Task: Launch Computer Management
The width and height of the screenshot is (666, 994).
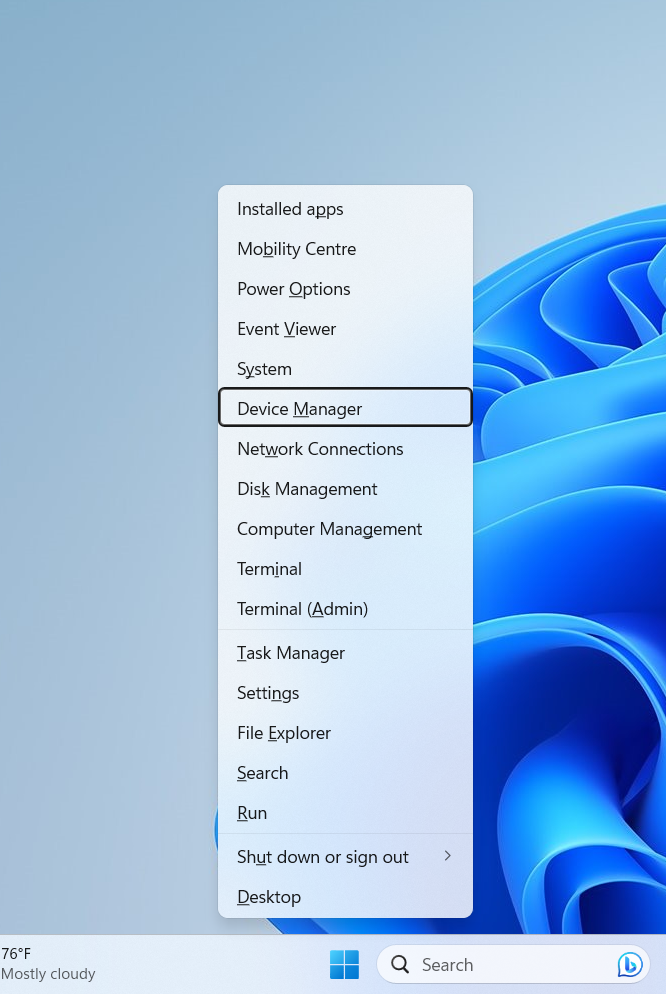Action: point(329,529)
